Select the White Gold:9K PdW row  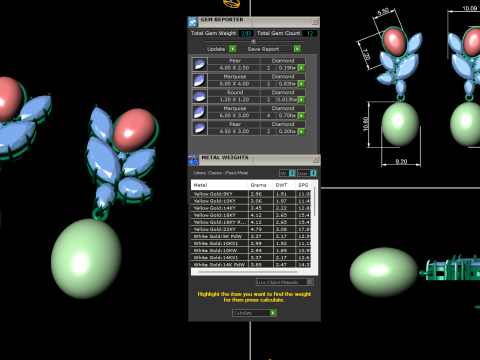252,236
